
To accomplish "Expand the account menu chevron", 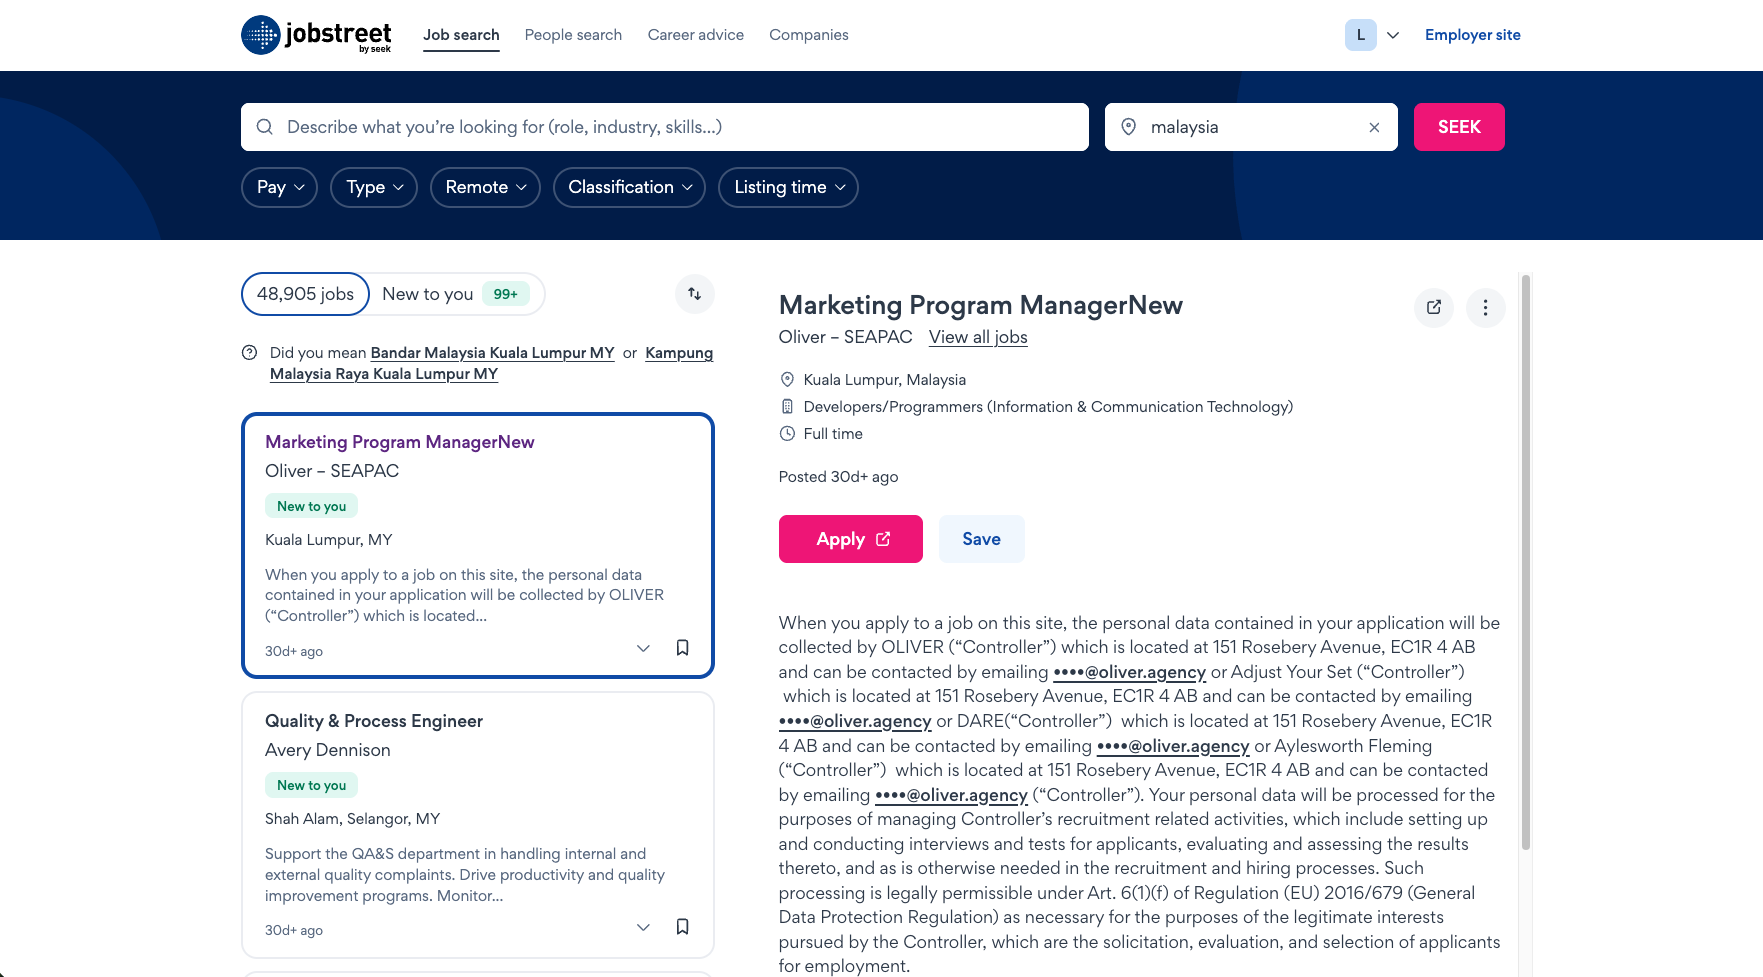I will coord(1393,35).
